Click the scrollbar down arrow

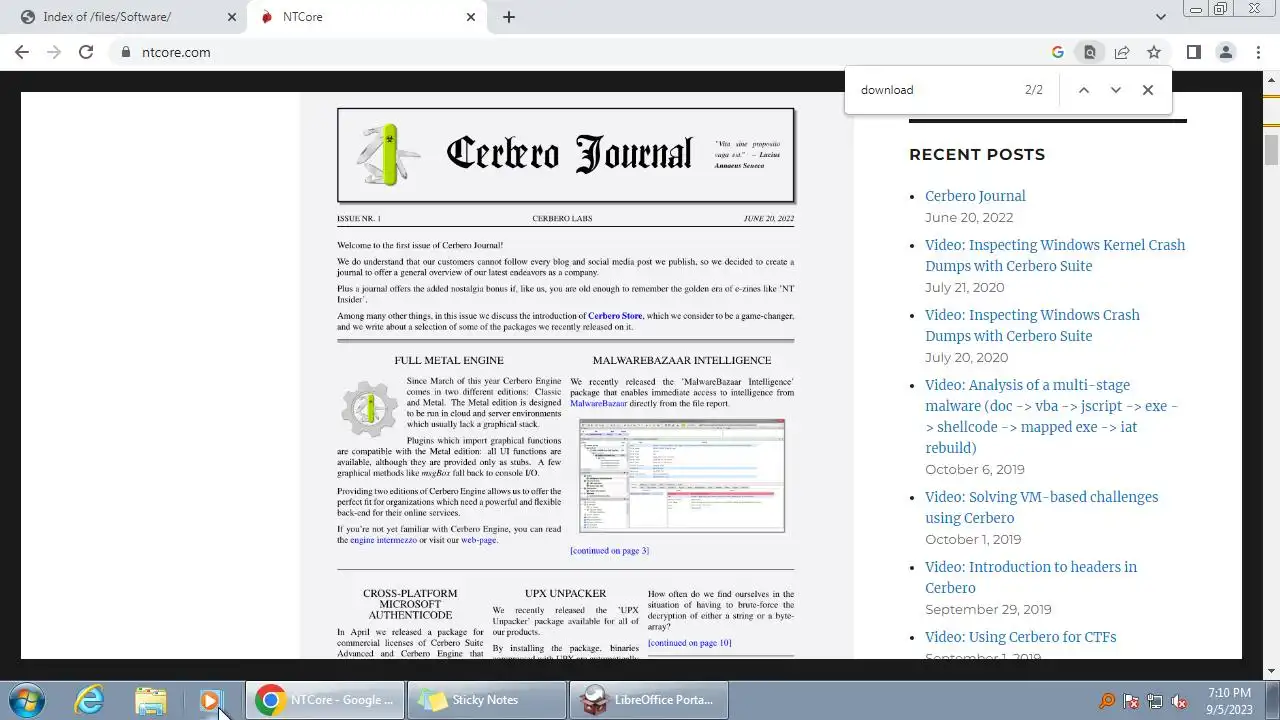(1271, 671)
